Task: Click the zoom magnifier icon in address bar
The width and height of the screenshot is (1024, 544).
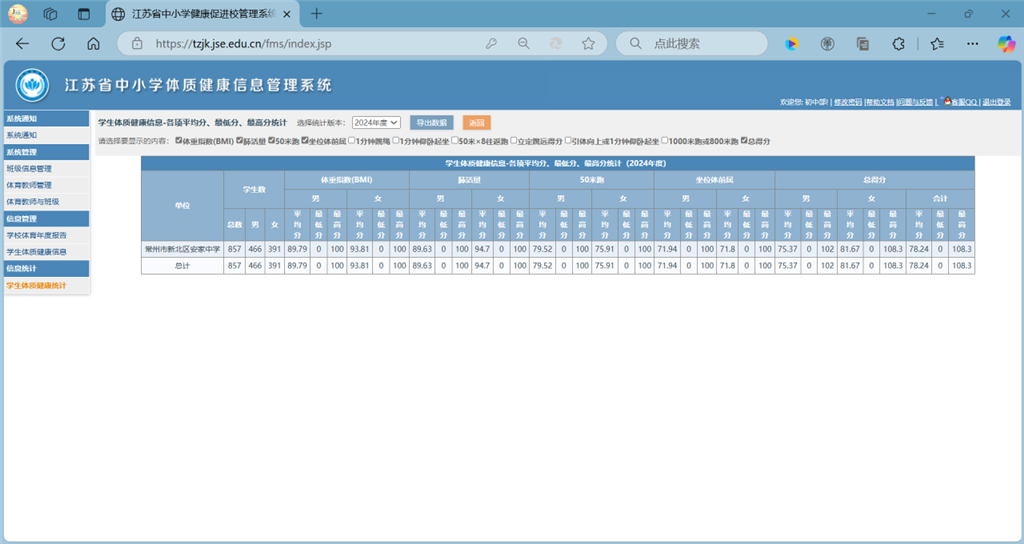Action: [524, 44]
